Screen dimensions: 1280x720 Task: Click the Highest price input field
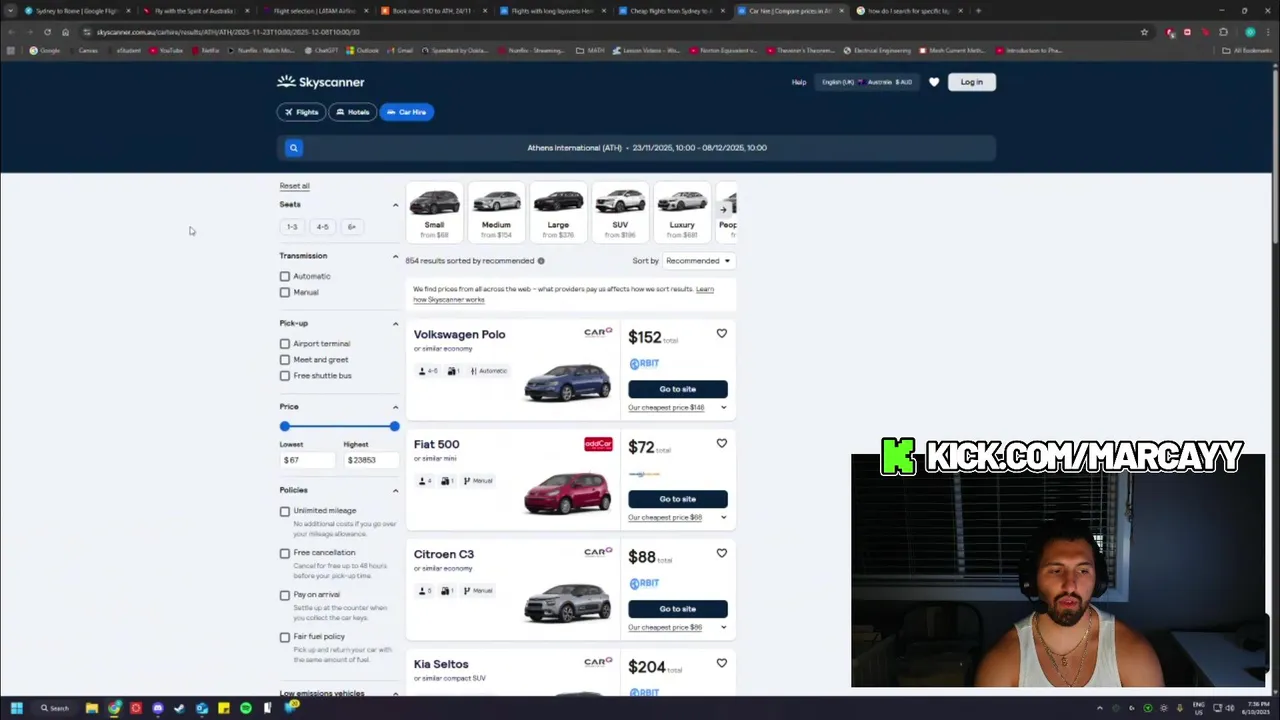coord(371,460)
